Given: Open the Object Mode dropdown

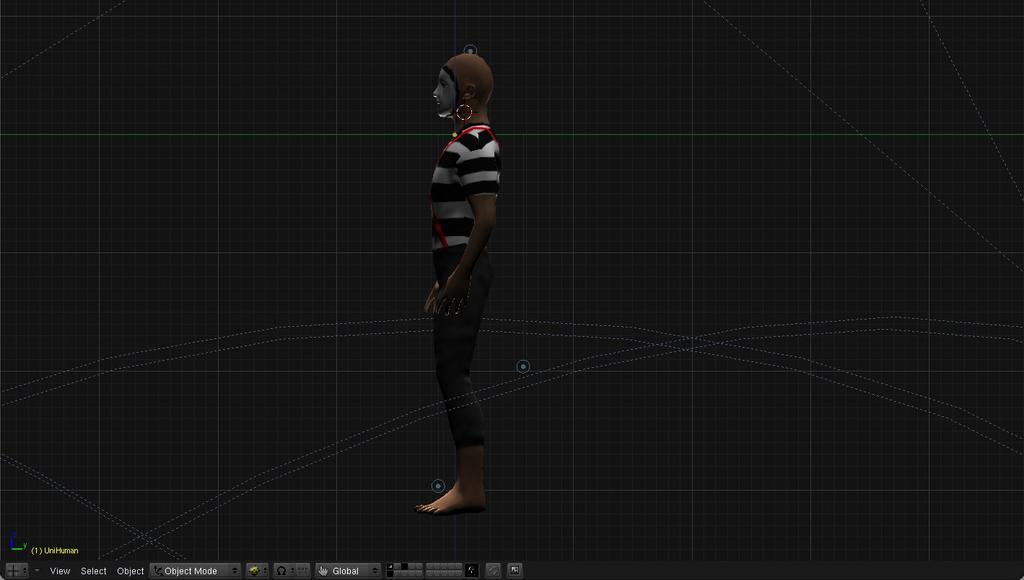Looking at the screenshot, I should point(195,571).
